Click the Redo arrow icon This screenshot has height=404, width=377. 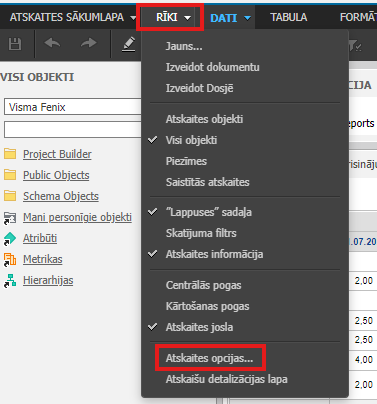point(88,43)
